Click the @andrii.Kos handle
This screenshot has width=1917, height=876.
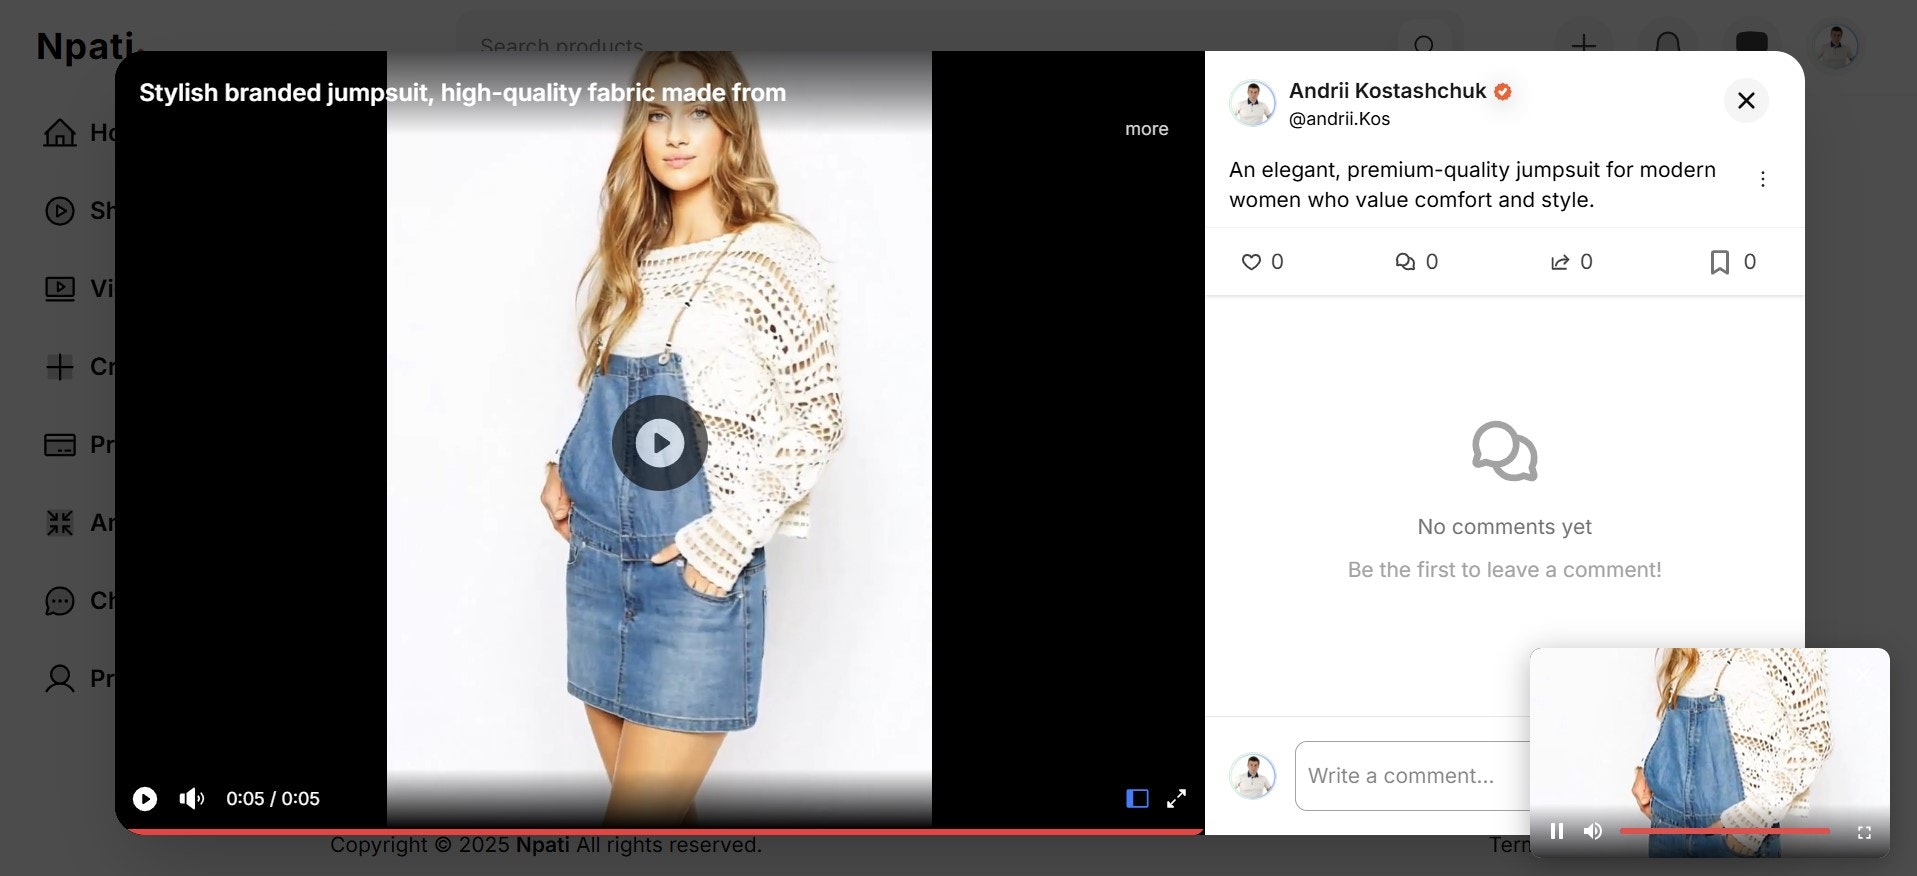click(1339, 119)
